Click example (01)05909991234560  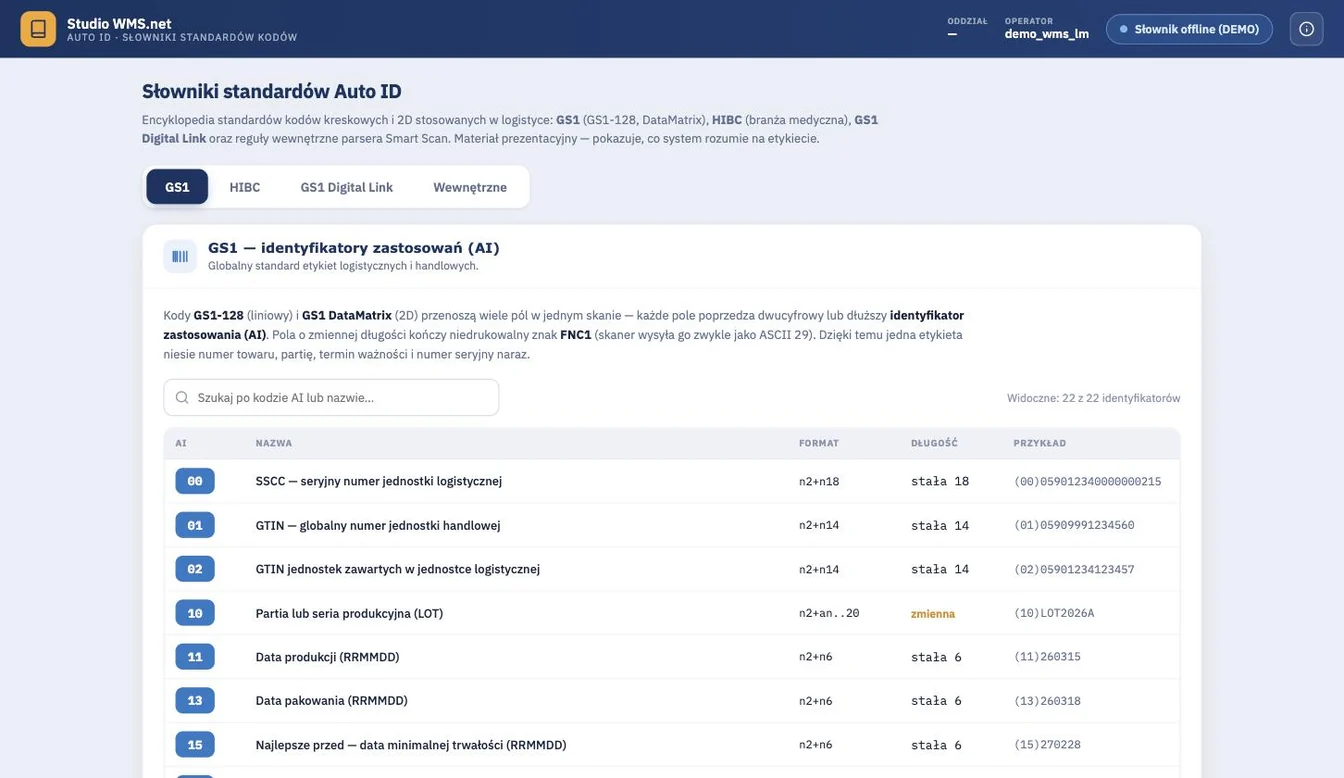tap(1074, 525)
